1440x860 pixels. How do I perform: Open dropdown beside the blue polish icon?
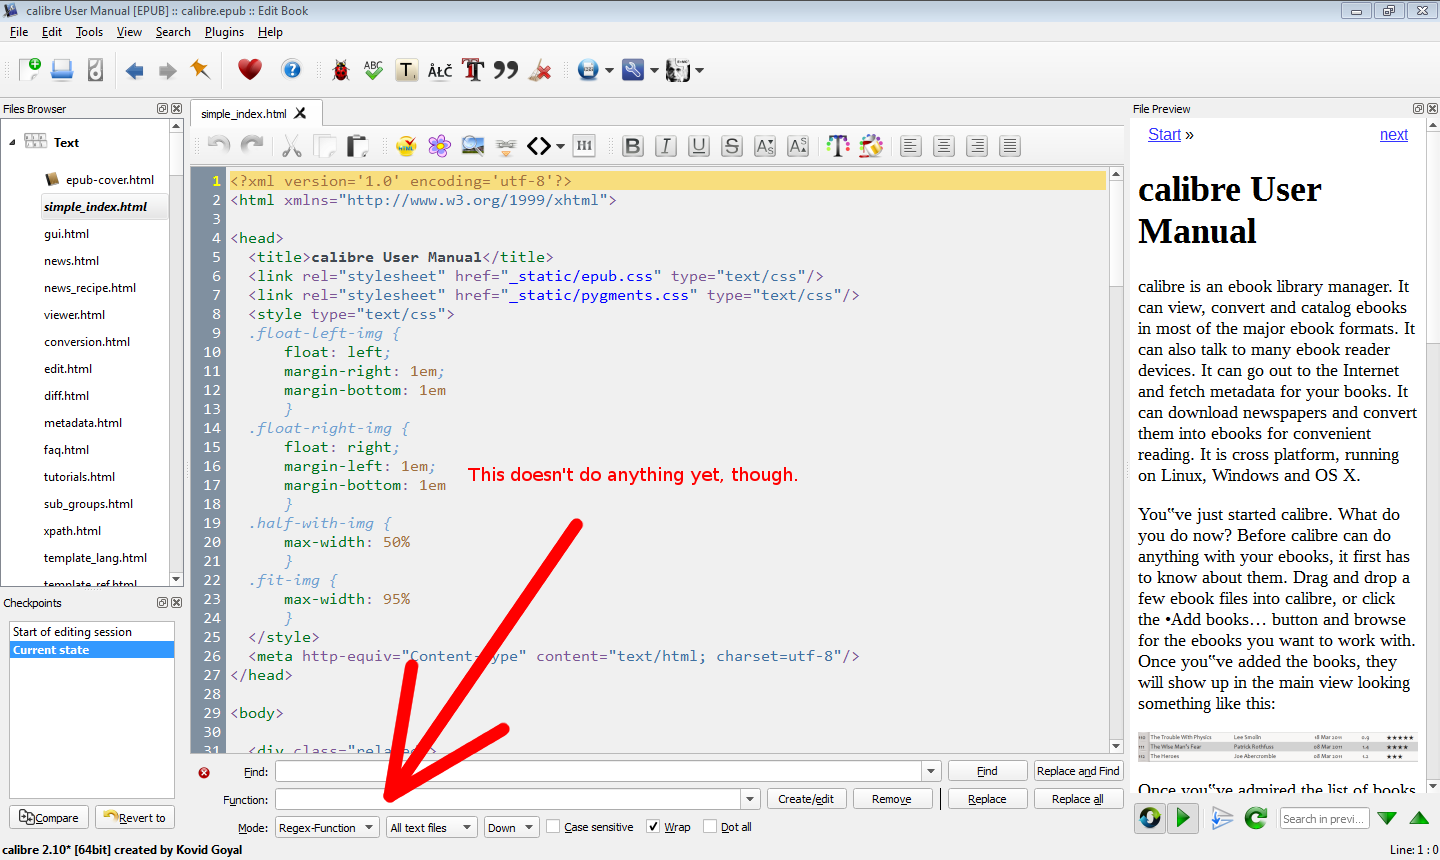609,71
